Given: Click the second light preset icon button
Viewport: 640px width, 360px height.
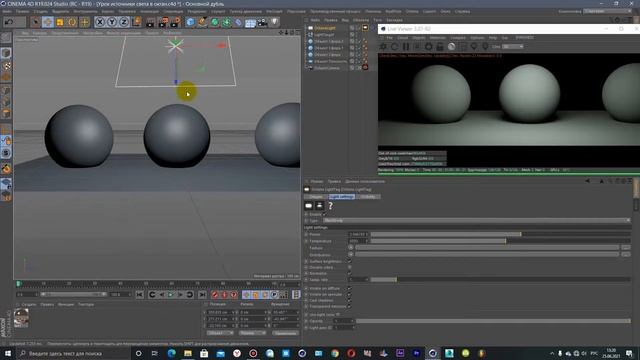Looking at the screenshot, I should [x=319, y=206].
